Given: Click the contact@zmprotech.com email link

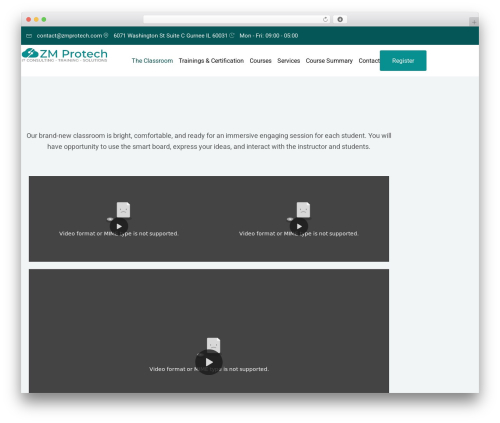Looking at the screenshot, I should 69,36.
